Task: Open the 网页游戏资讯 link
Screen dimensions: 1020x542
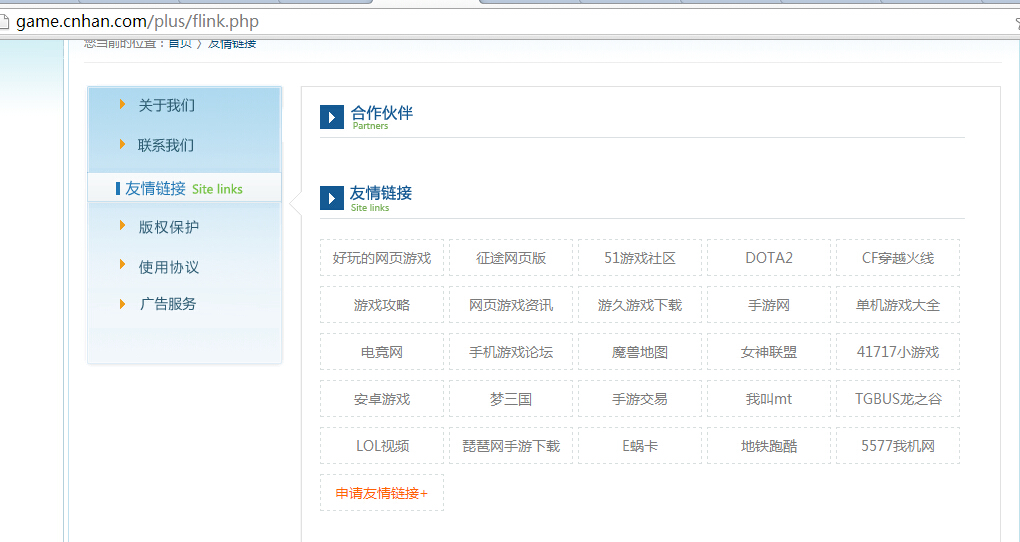Action: pyautogui.click(x=511, y=305)
